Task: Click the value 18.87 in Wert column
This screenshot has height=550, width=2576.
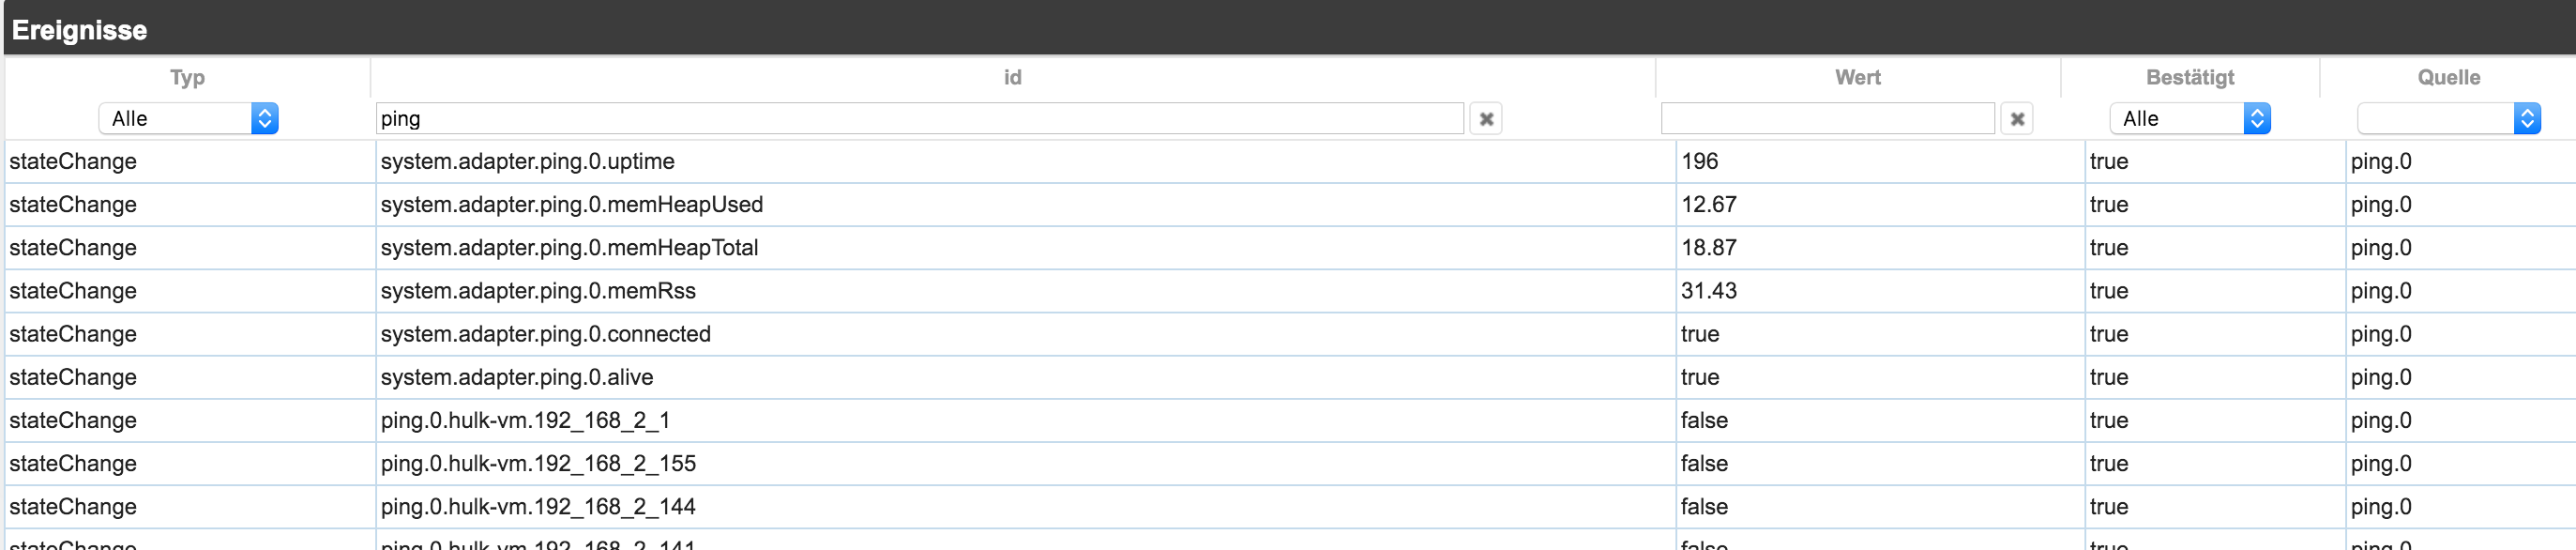Action: click(1708, 247)
